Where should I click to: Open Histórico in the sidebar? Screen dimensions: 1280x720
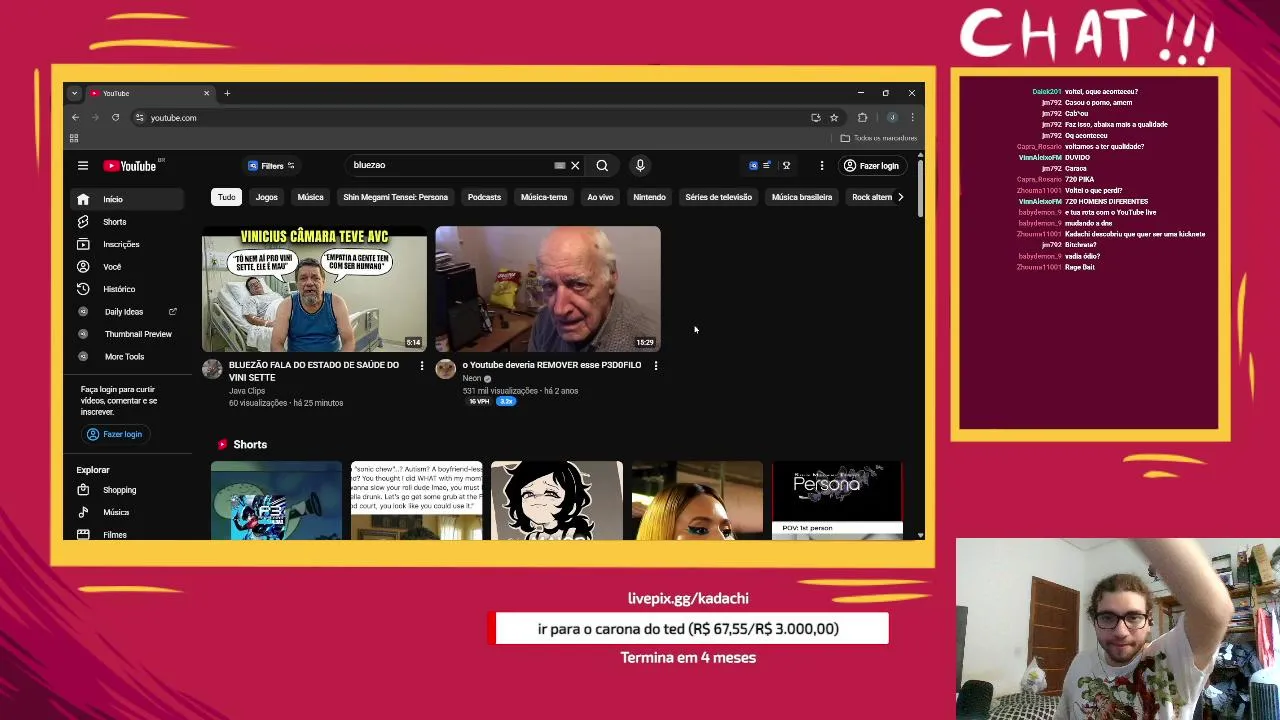127,289
